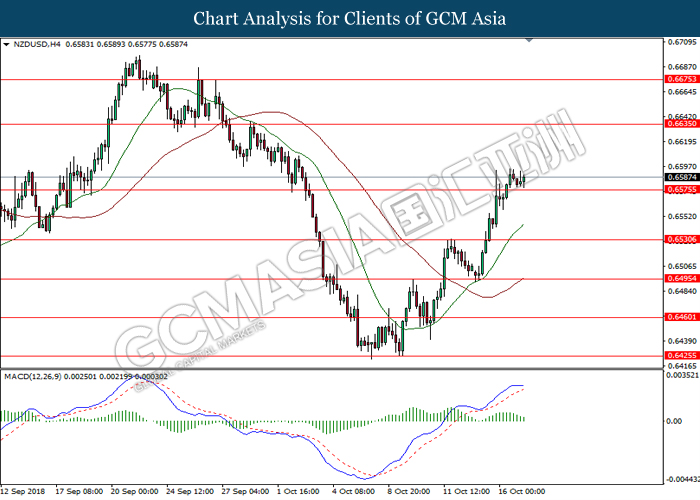Viewport: 700px width, 500px height.
Task: Click the MACD zero level label 0.00
Action: tap(674, 421)
